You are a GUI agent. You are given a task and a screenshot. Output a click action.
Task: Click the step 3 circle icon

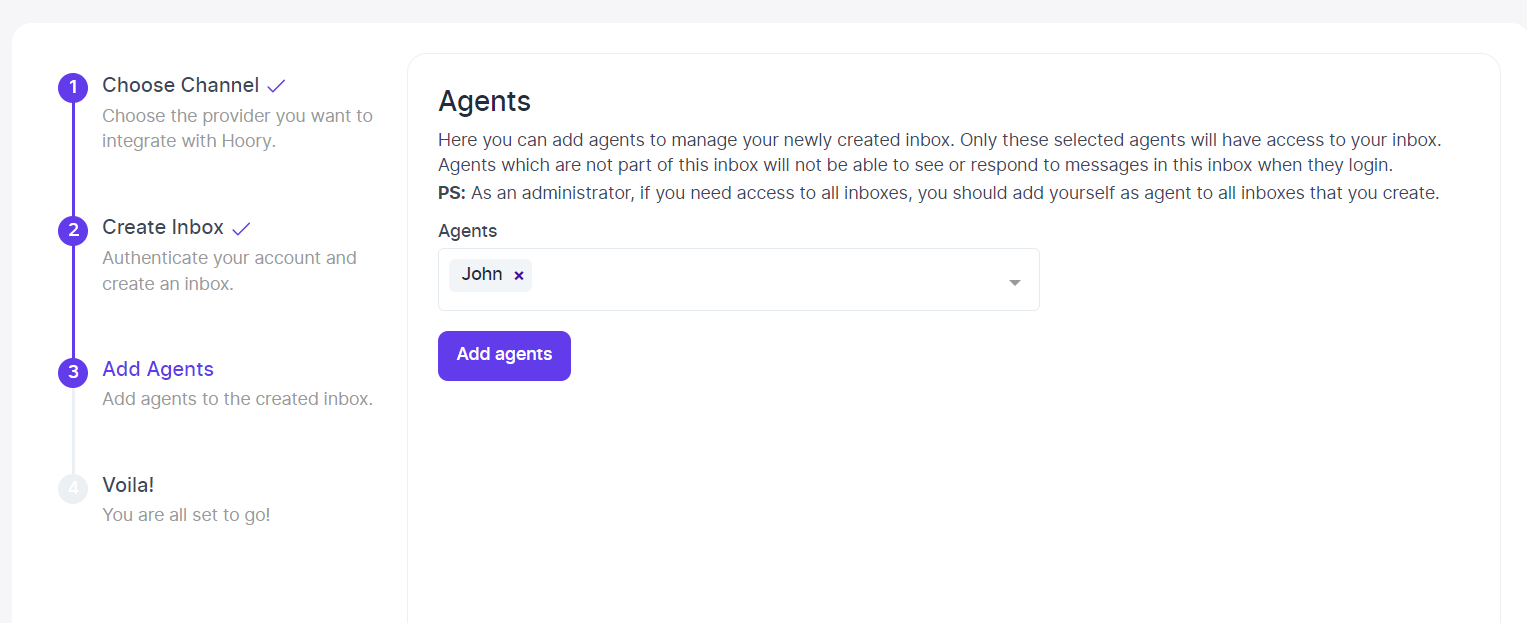(73, 372)
